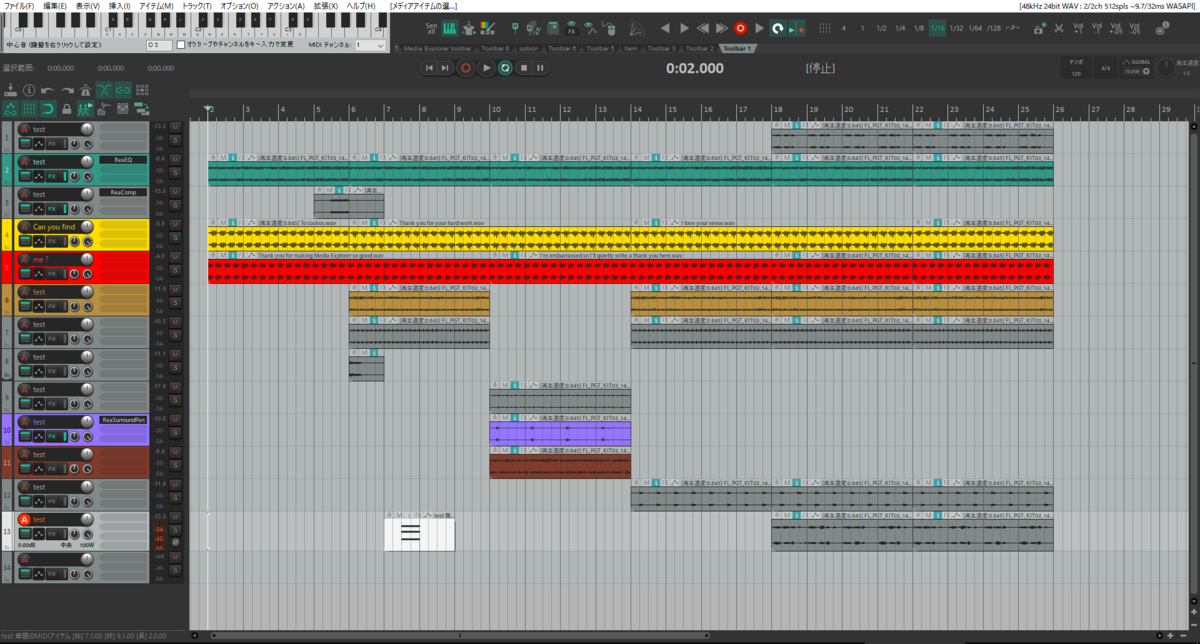Click the tempo 120 box
1200x644 pixels.
(1076, 68)
